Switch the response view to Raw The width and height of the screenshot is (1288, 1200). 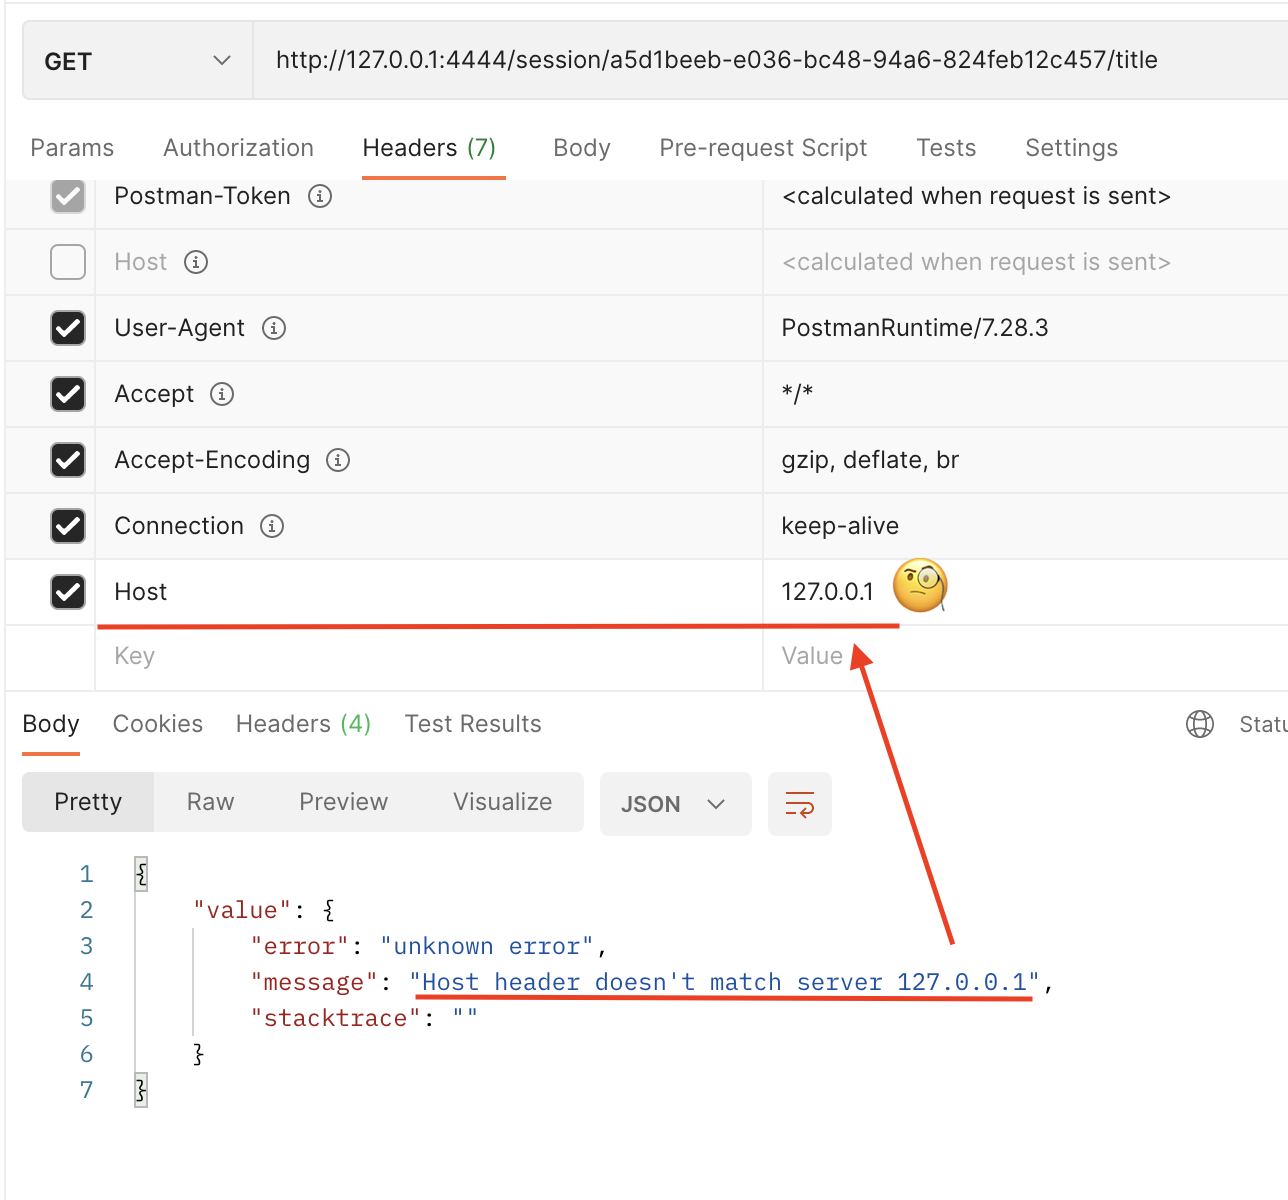point(209,801)
